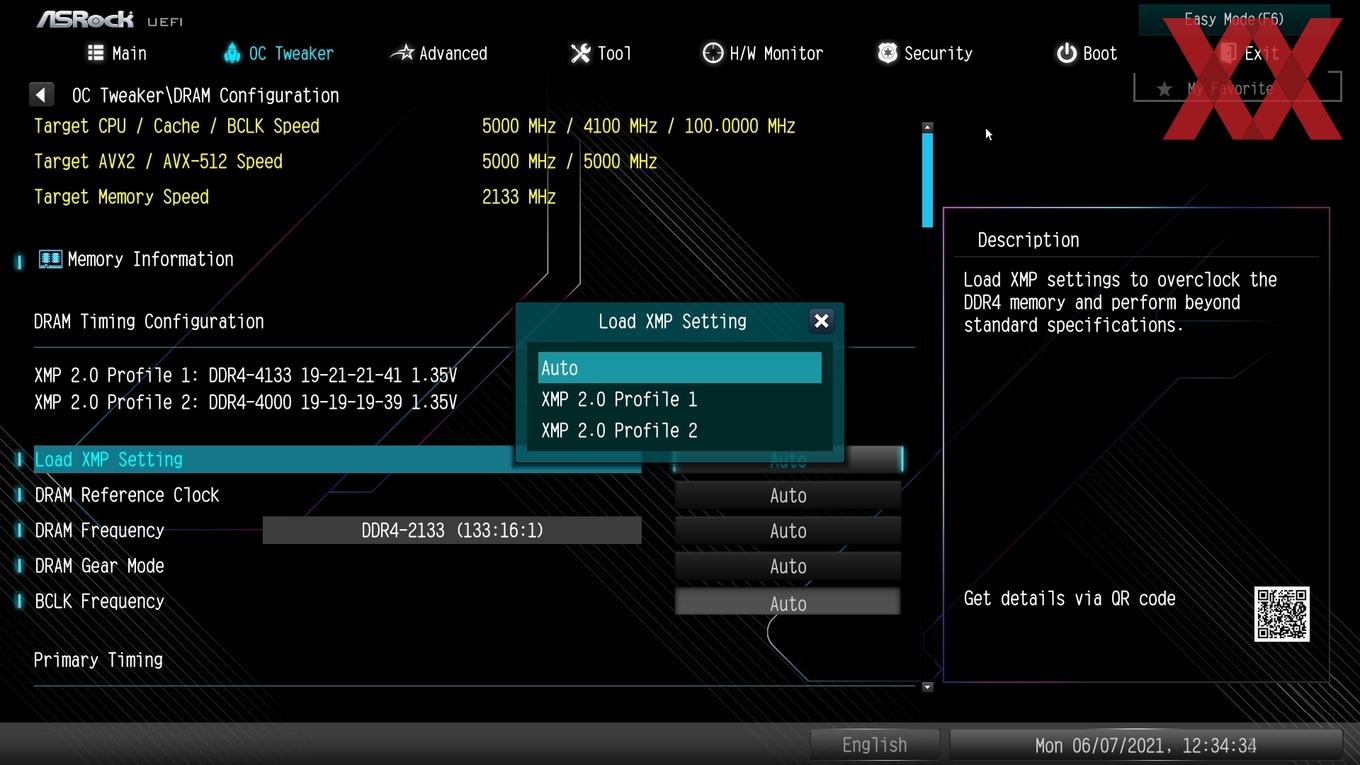
Task: Go to the Tool tab
Action: (601, 53)
